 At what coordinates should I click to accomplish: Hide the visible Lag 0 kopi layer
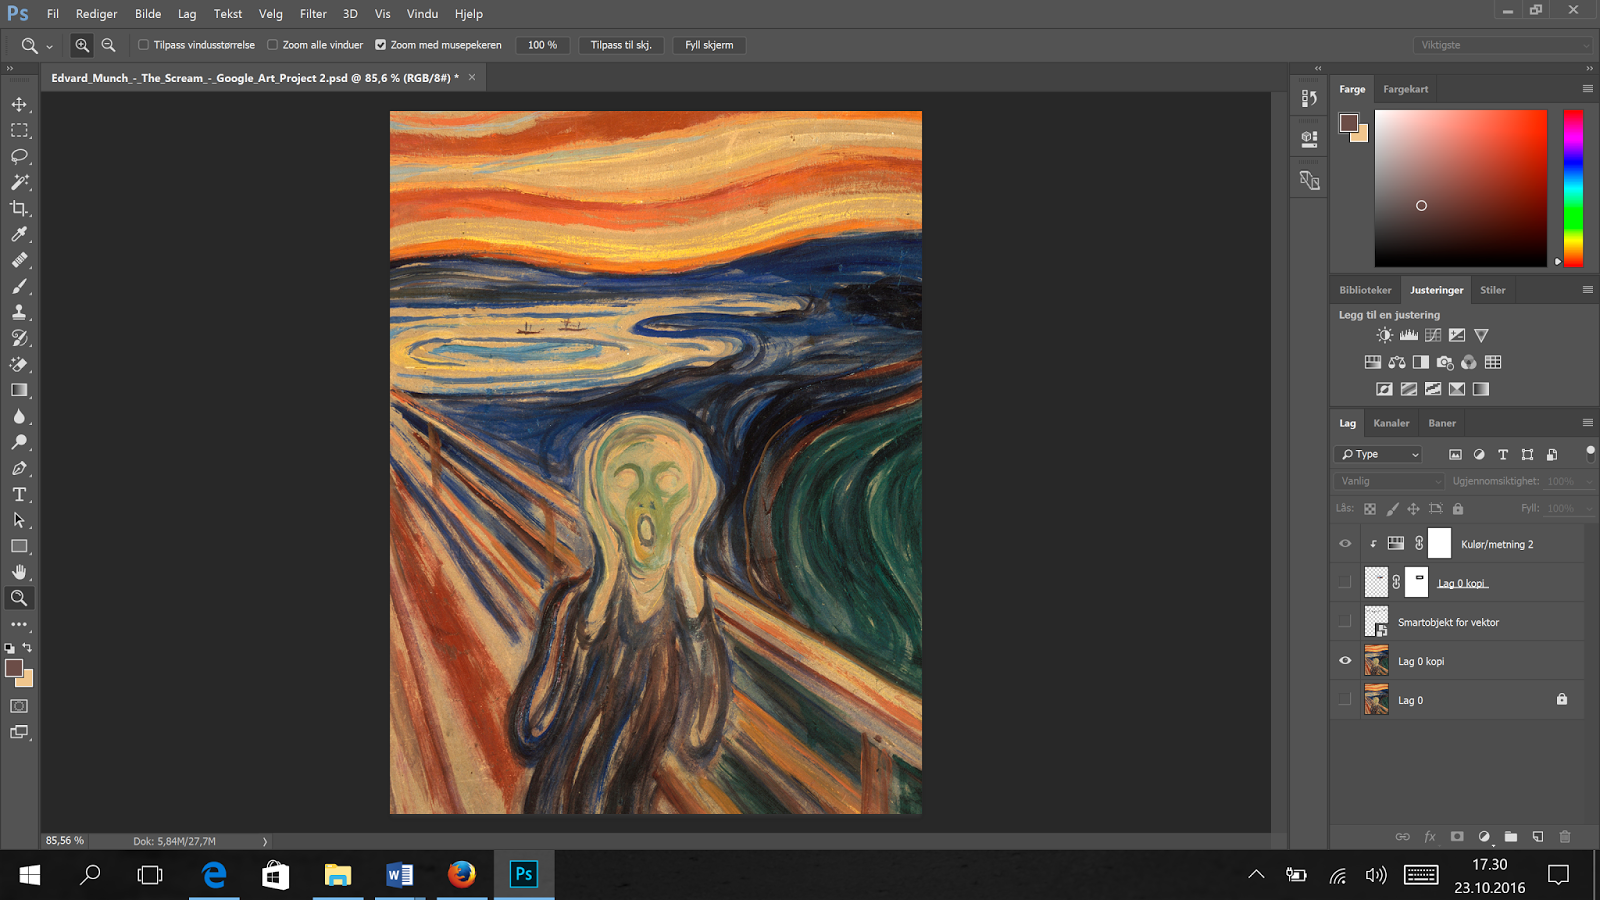tap(1345, 661)
